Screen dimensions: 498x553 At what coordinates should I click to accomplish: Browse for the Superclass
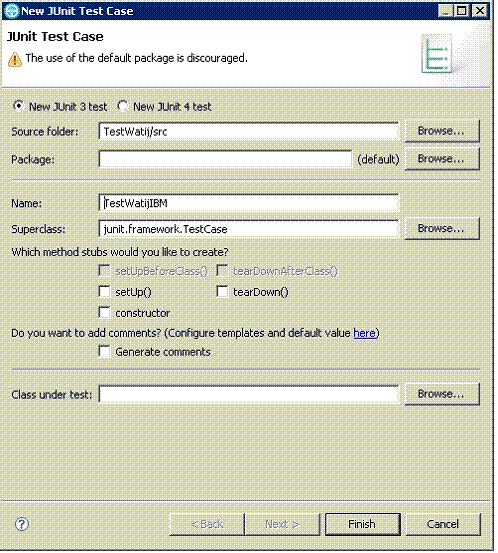[x=442, y=229]
